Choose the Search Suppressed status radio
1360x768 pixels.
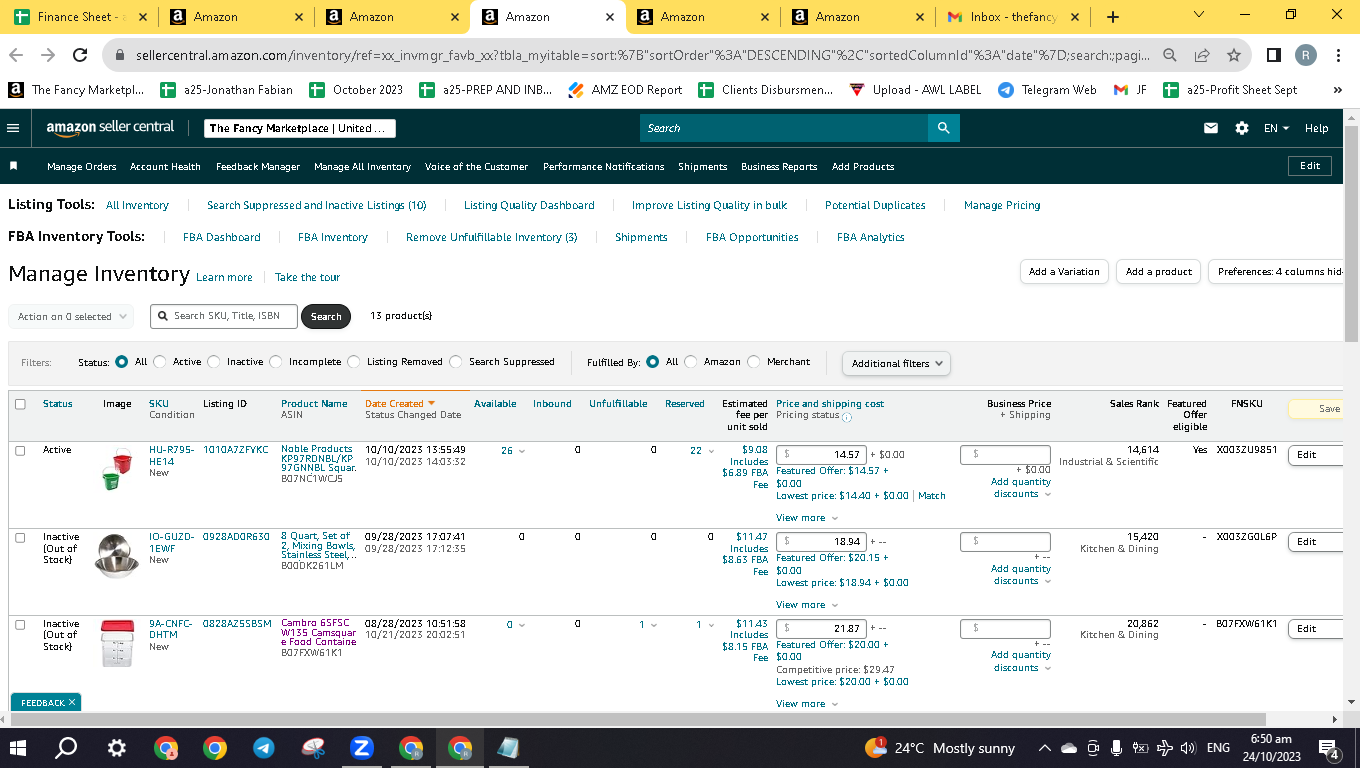pyautogui.click(x=456, y=362)
